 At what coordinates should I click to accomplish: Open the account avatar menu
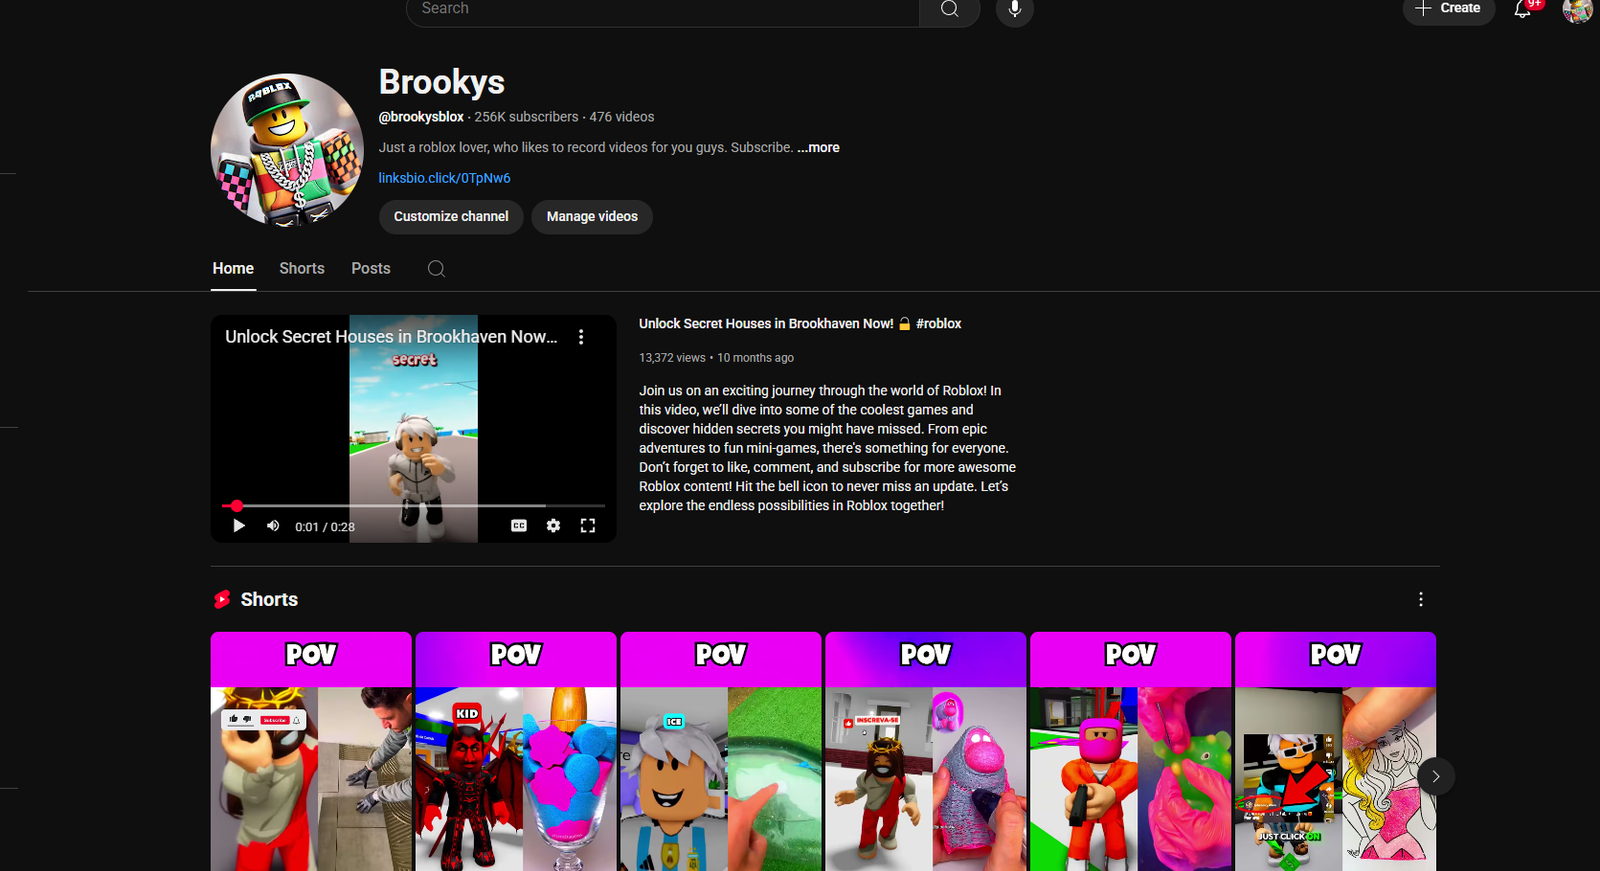pos(1577,10)
